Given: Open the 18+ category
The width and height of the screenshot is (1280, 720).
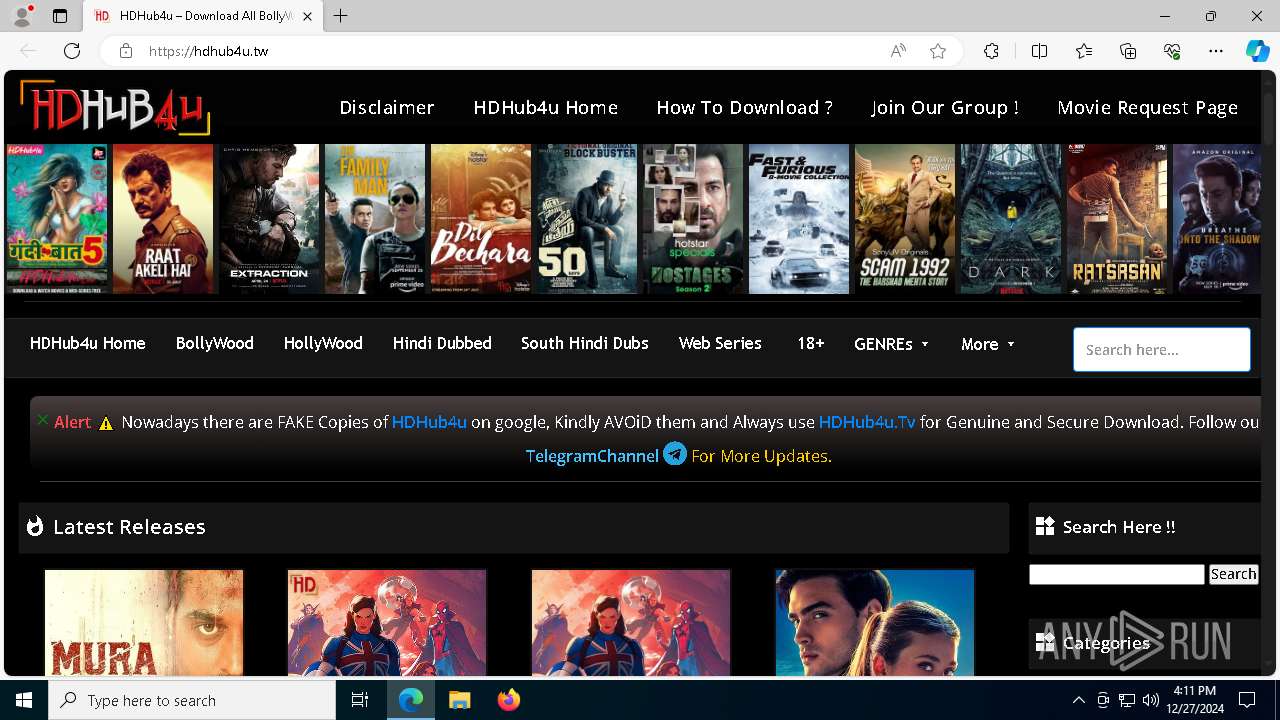Looking at the screenshot, I should [x=811, y=343].
